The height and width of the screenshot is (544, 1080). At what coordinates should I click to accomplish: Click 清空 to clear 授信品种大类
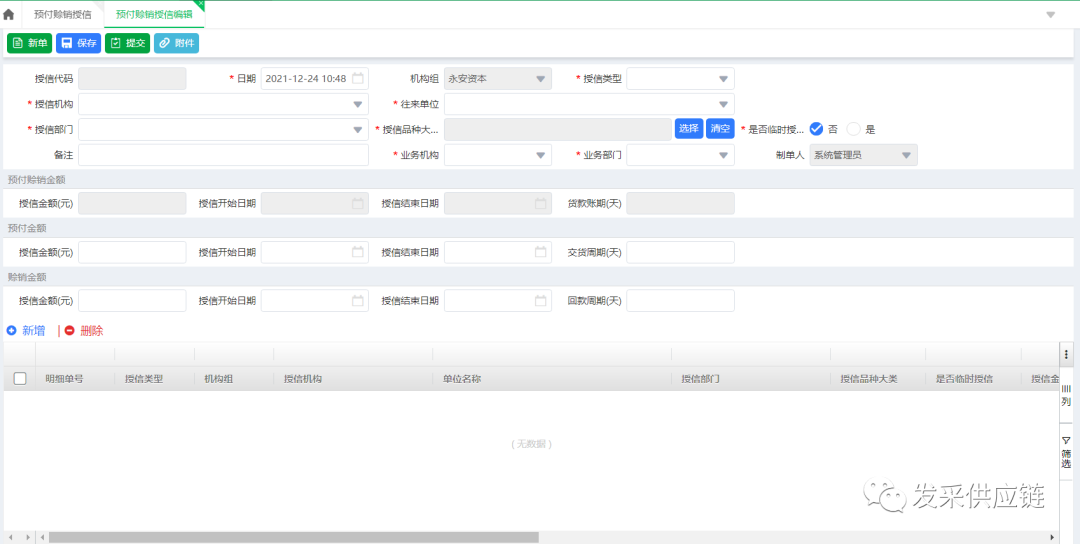pyautogui.click(x=720, y=129)
